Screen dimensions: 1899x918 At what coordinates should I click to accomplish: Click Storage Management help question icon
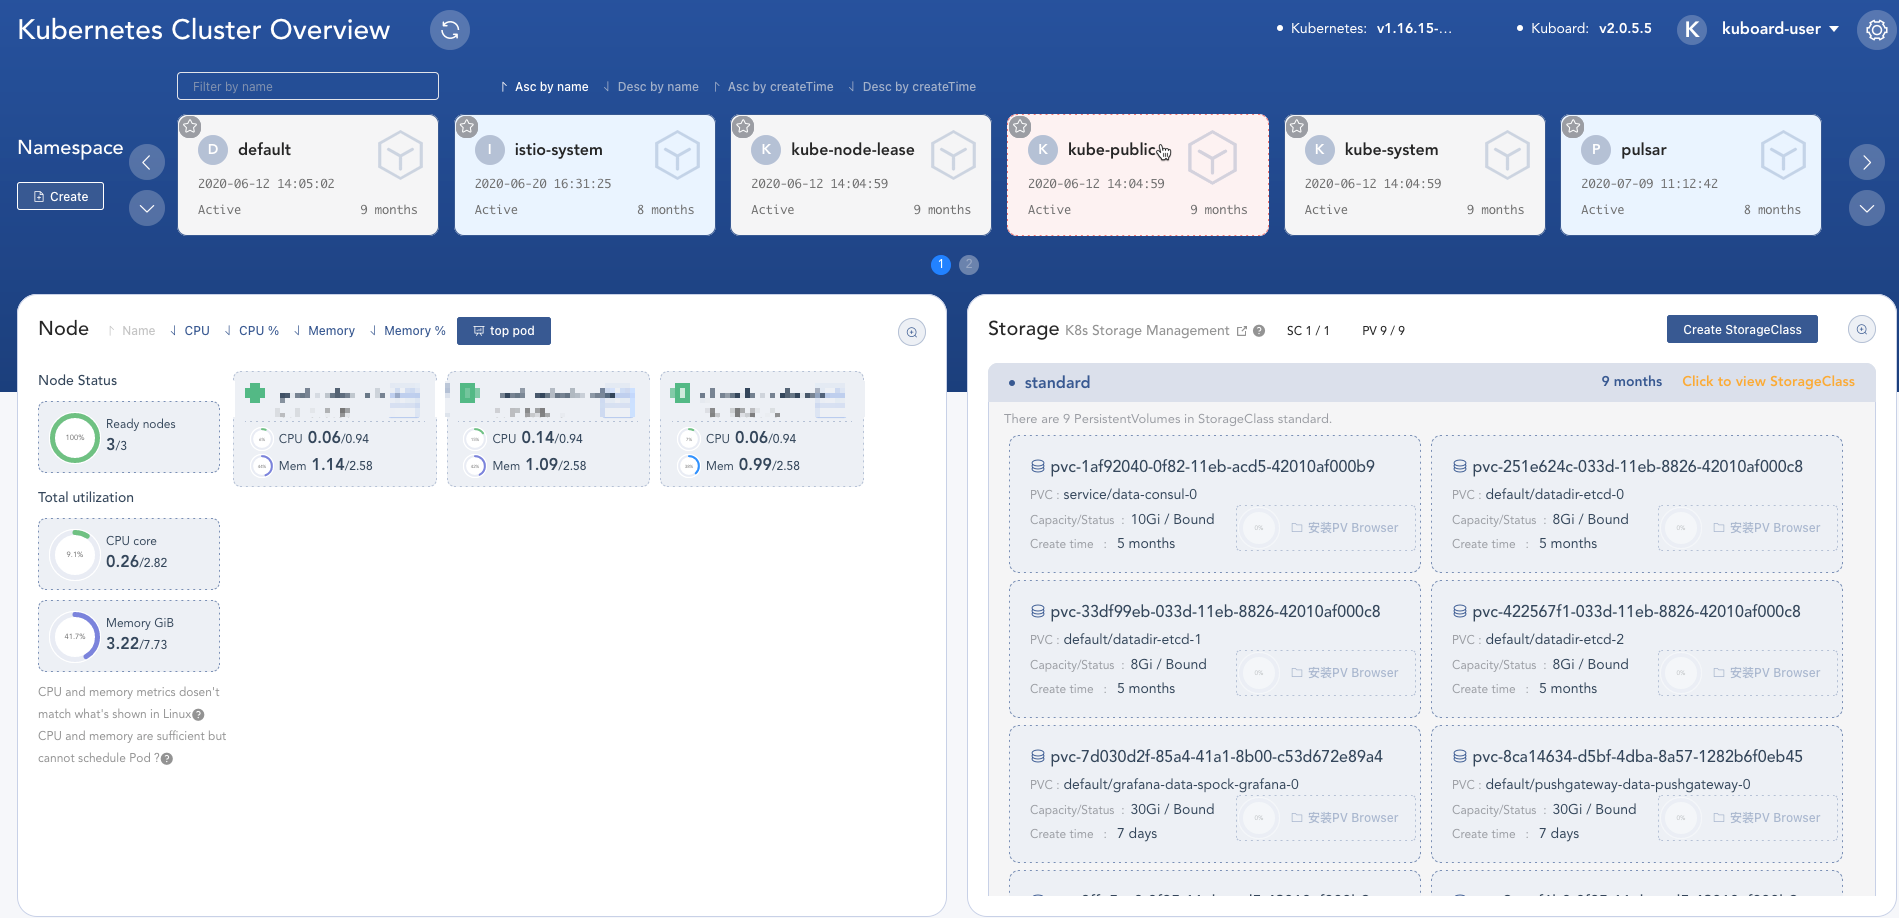[1259, 331]
